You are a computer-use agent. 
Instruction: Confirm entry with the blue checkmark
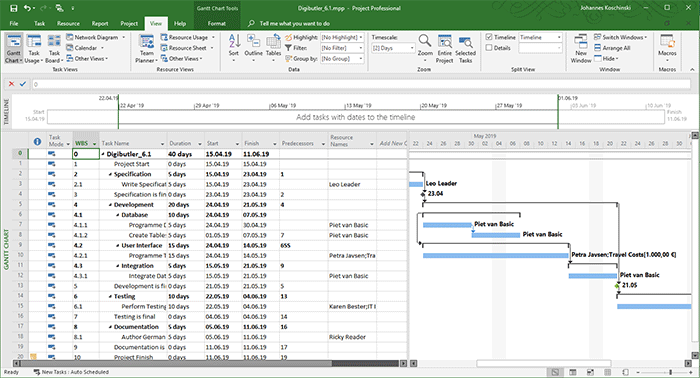(23, 84)
